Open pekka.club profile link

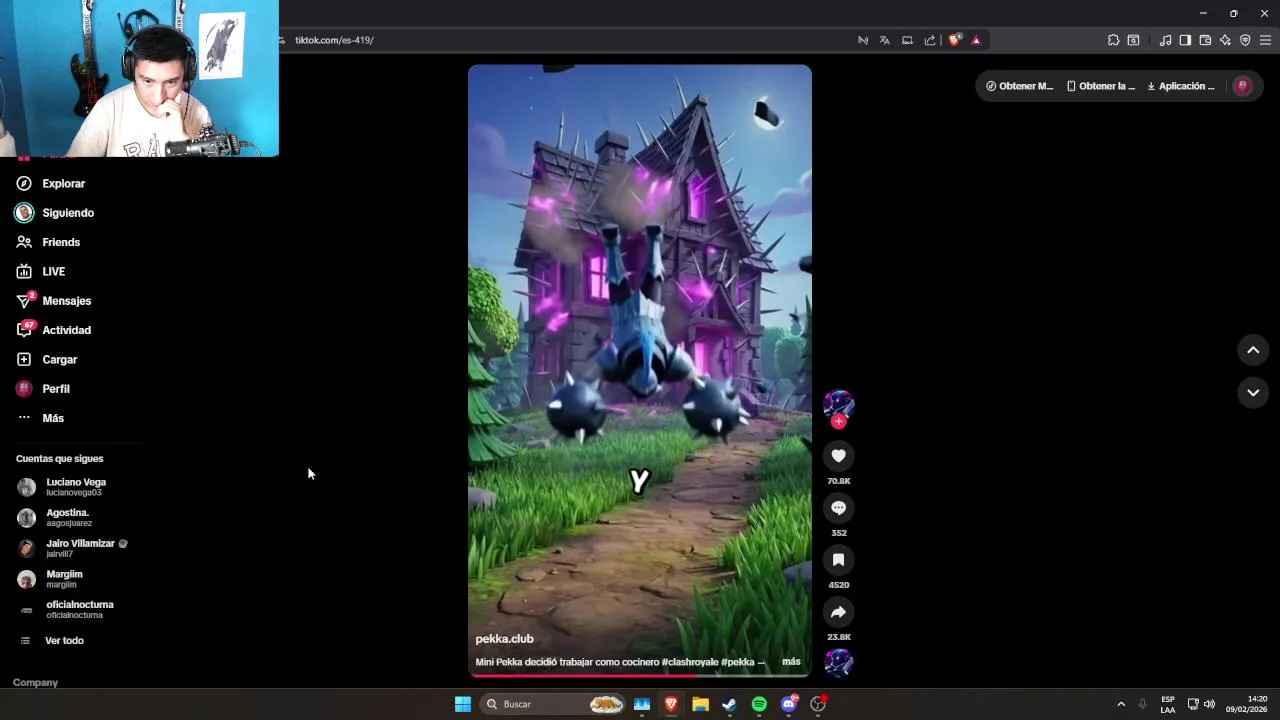click(504, 639)
